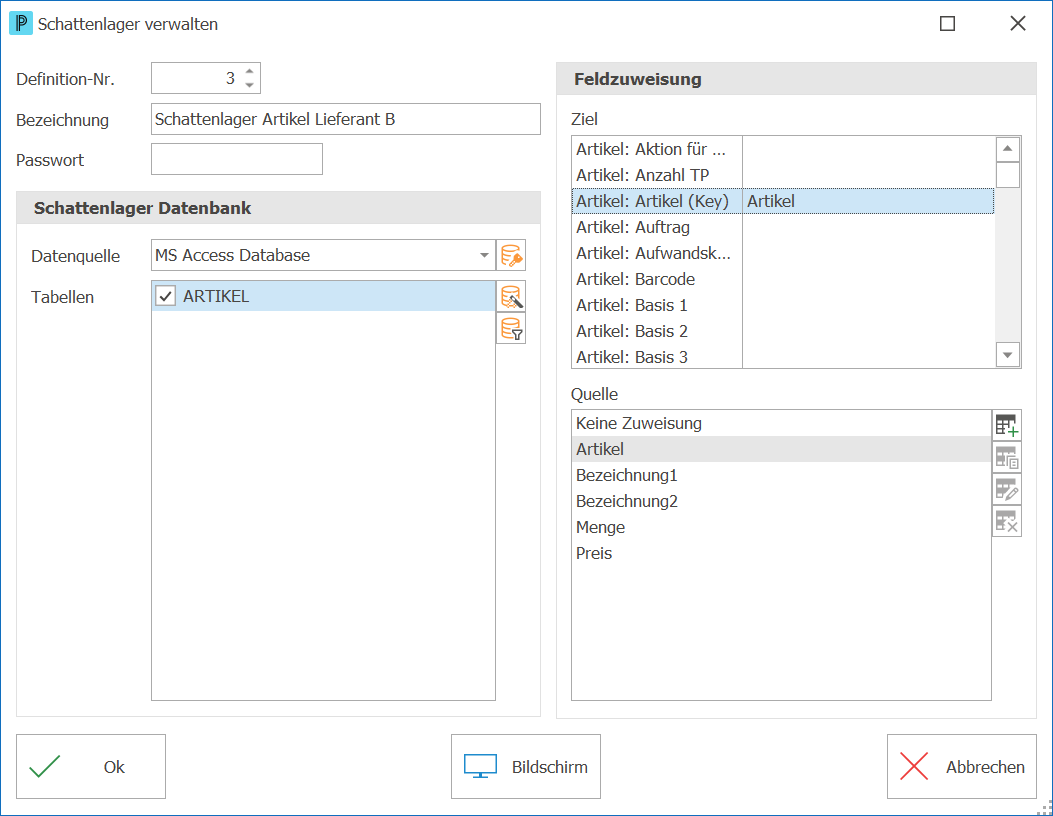This screenshot has height=816, width=1053.
Task: Toggle the ARTIKEL table checkbox
Action: [165, 296]
